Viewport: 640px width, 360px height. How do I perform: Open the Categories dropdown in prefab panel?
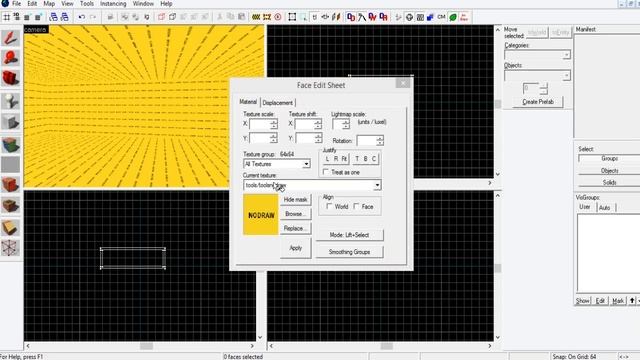pyautogui.click(x=537, y=55)
